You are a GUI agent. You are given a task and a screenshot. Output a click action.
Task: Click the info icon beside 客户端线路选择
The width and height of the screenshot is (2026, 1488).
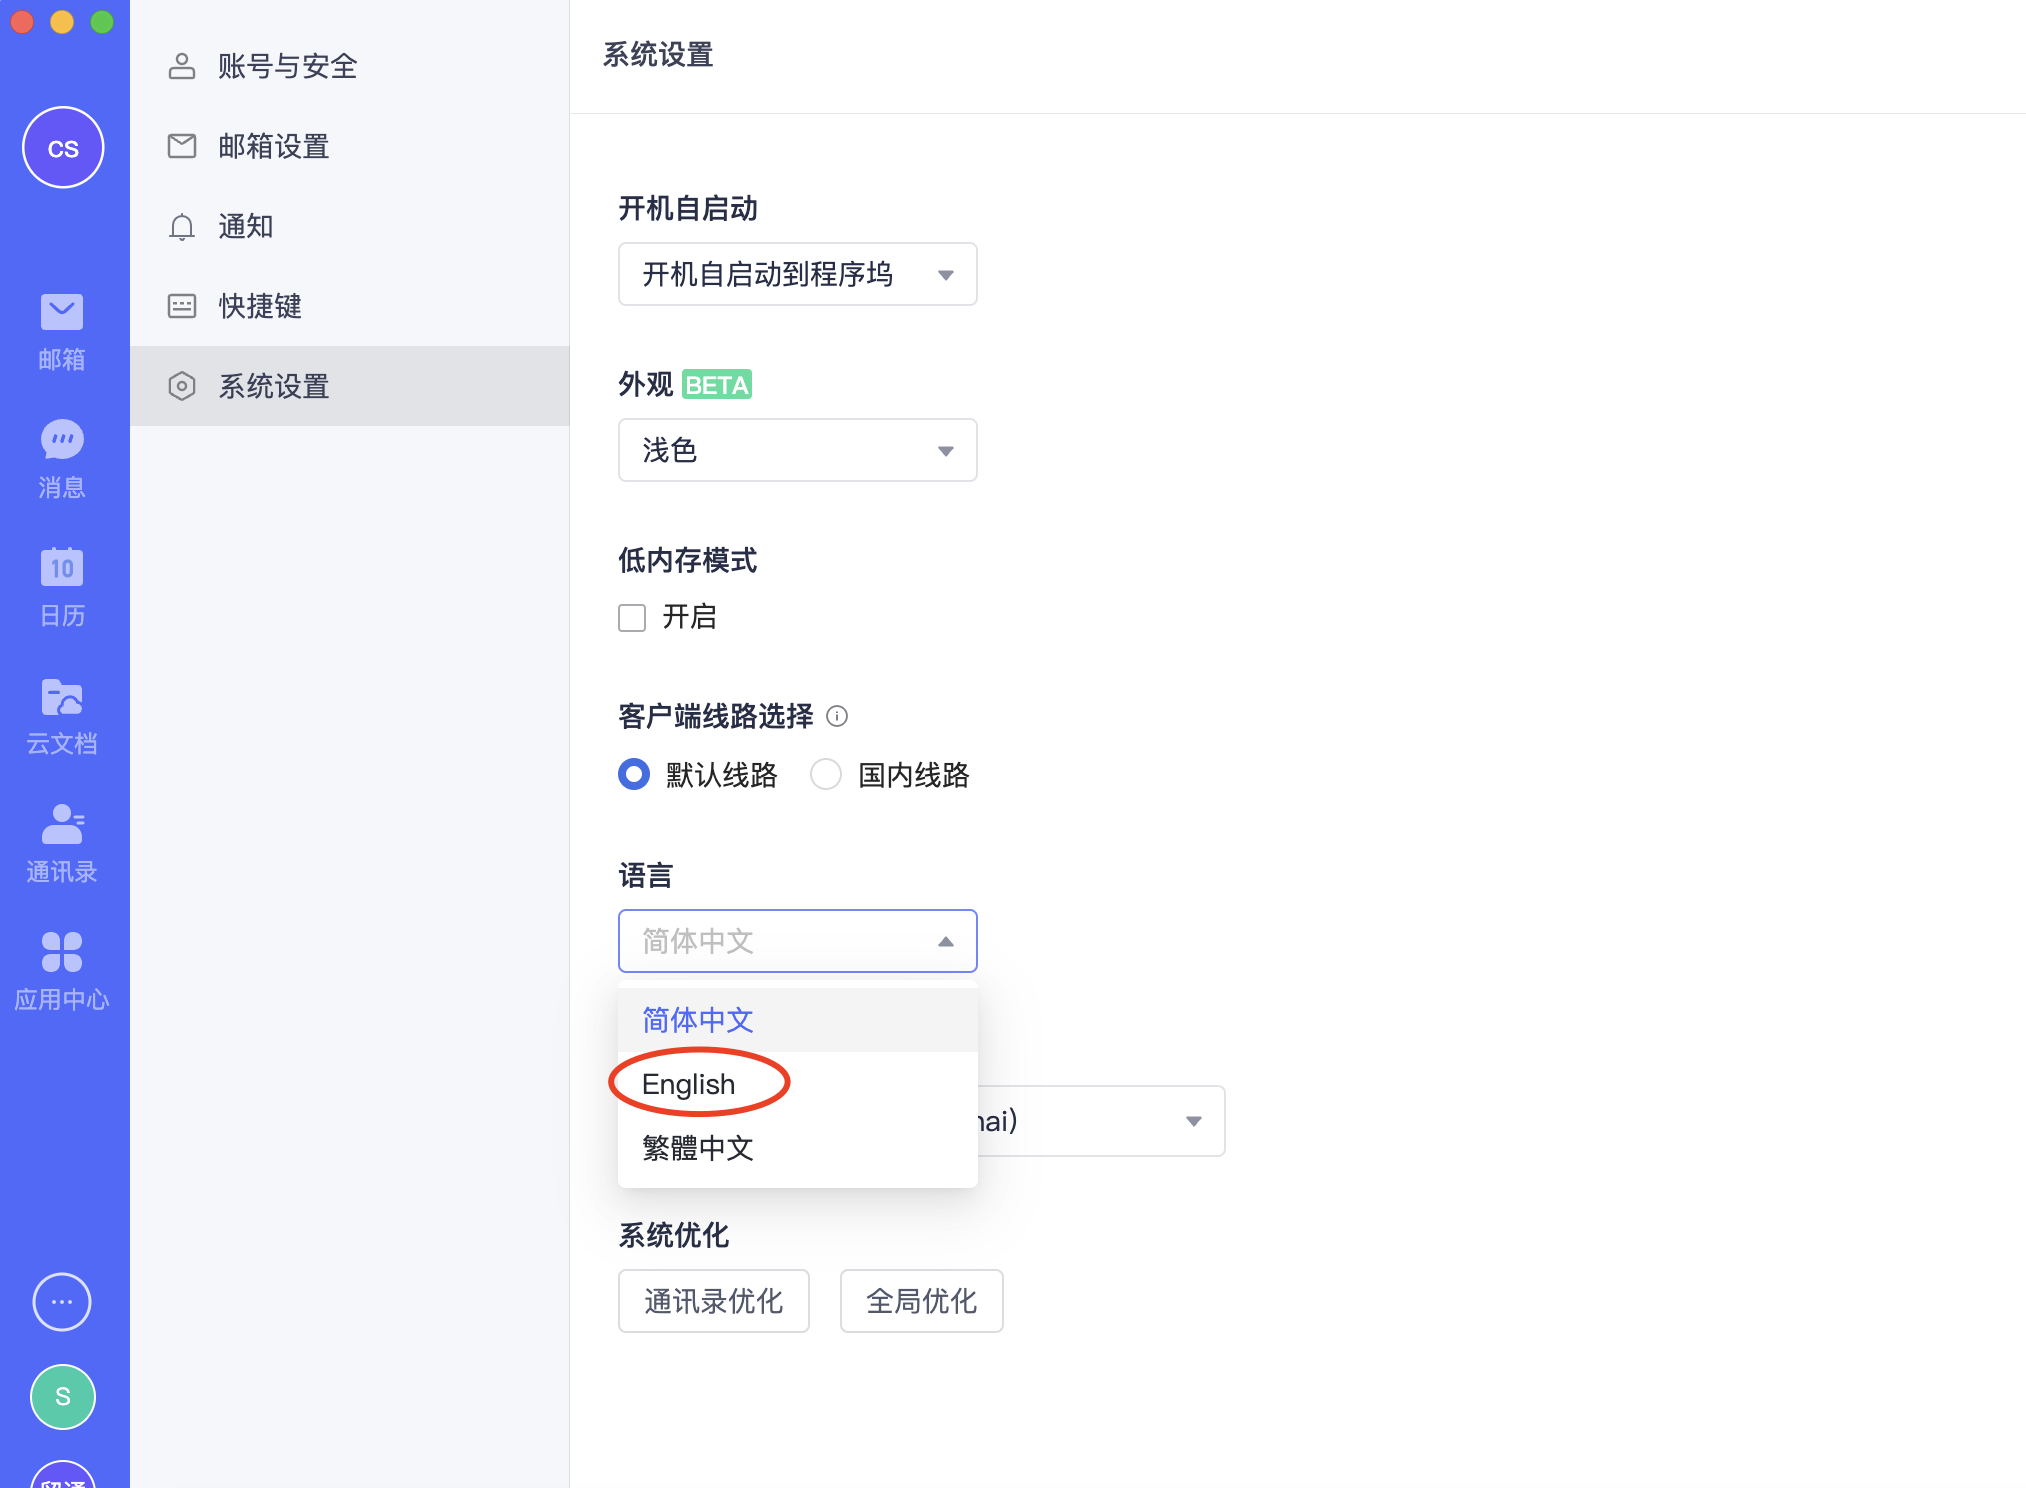click(837, 716)
